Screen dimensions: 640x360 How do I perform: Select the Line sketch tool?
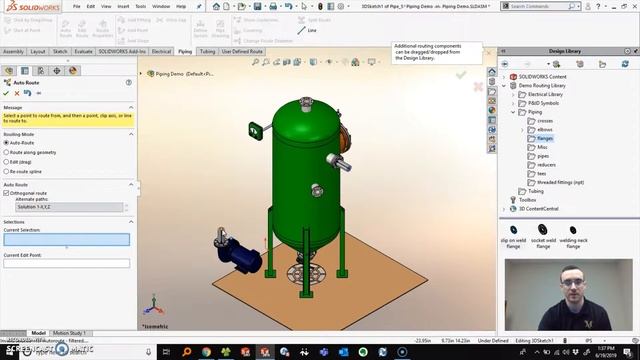307,30
